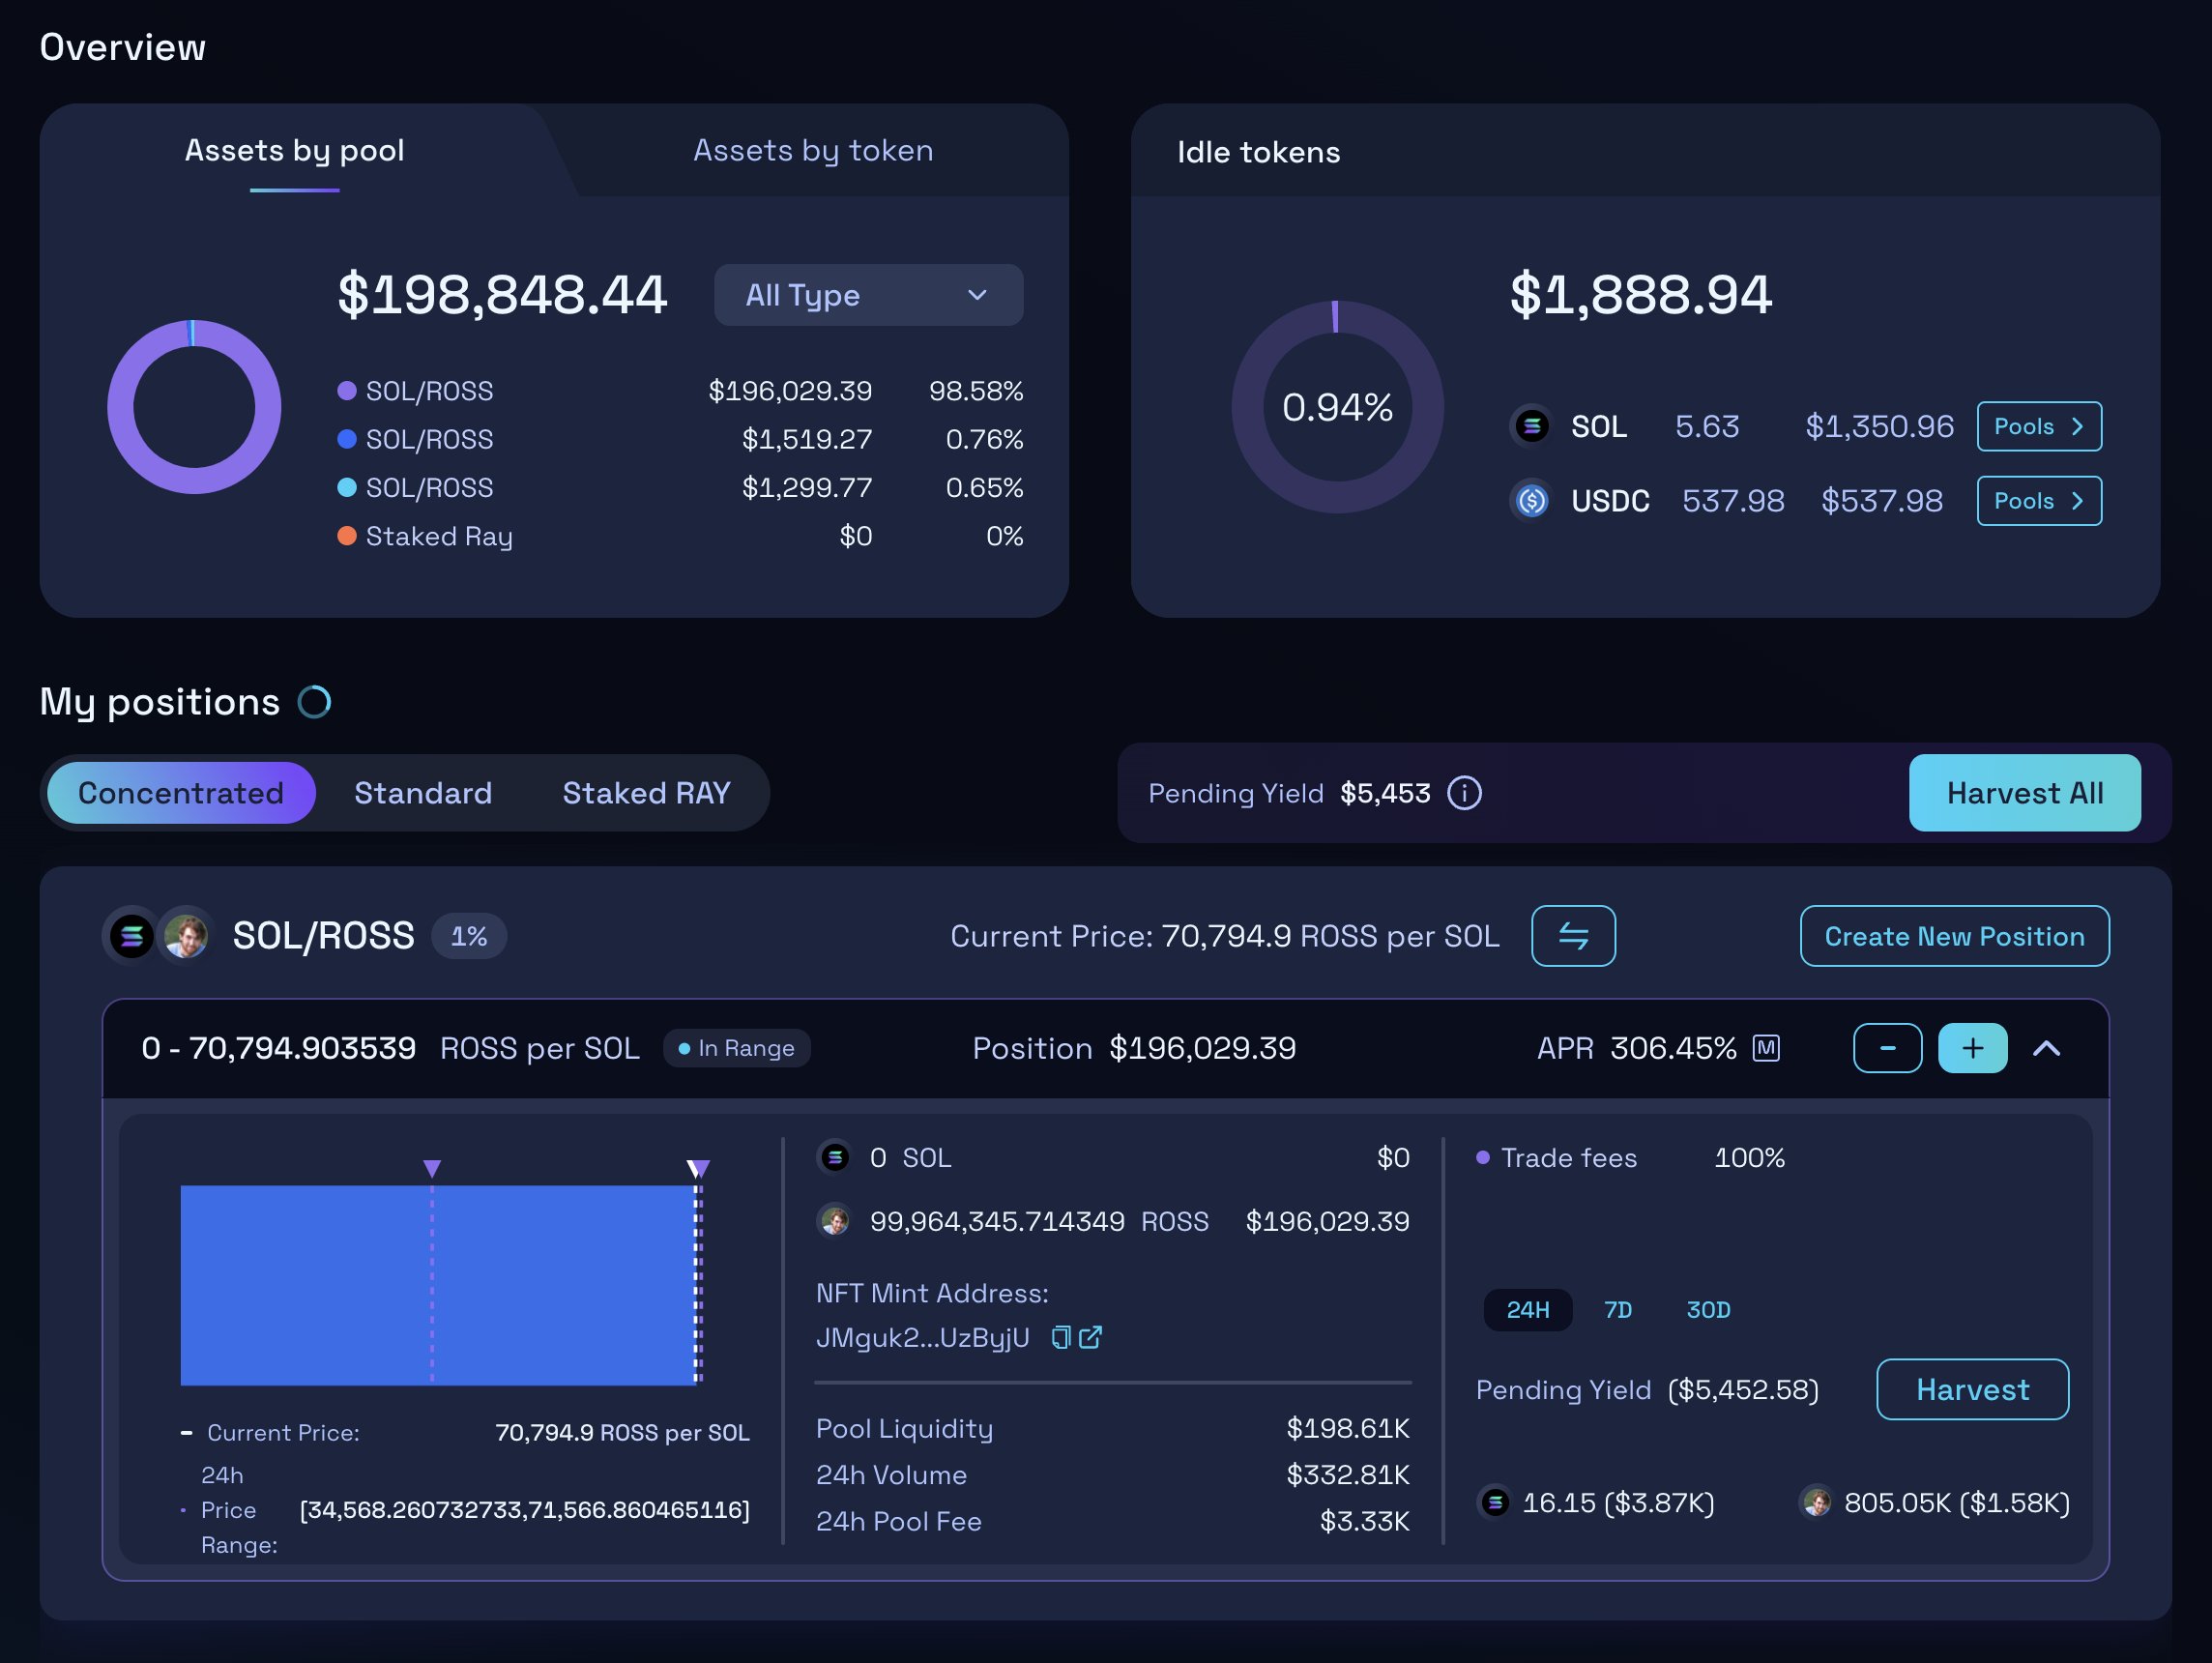
Task: Click the 24h price range values text
Action: 524,1509
